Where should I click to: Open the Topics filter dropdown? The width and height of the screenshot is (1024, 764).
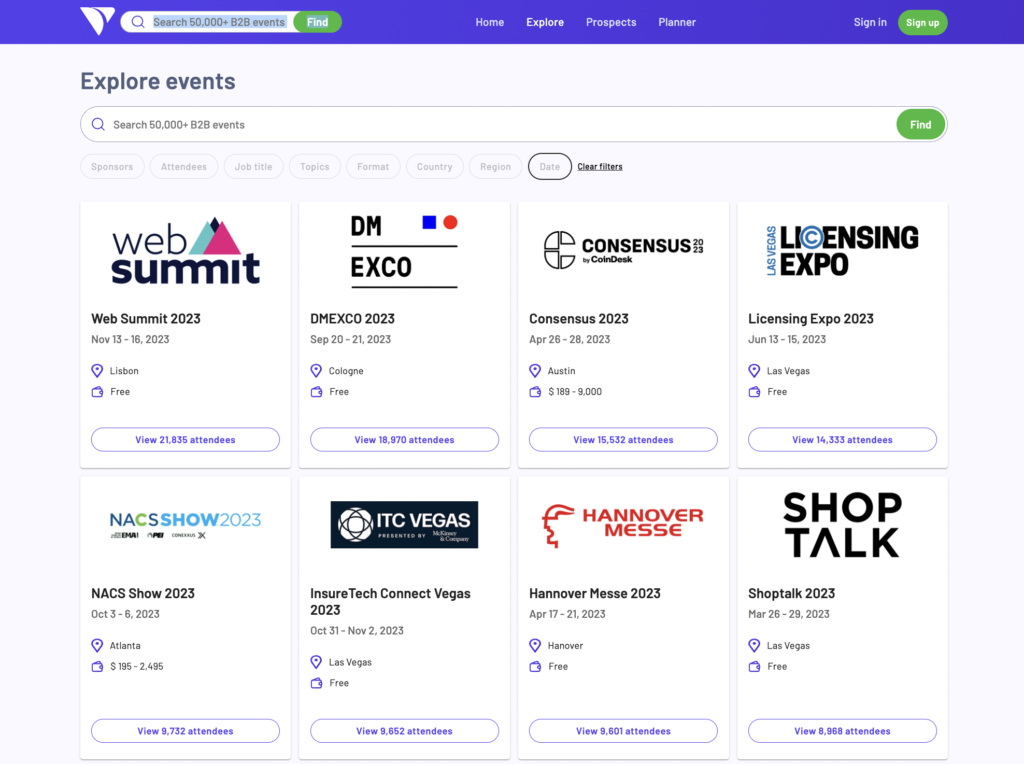pyautogui.click(x=314, y=166)
